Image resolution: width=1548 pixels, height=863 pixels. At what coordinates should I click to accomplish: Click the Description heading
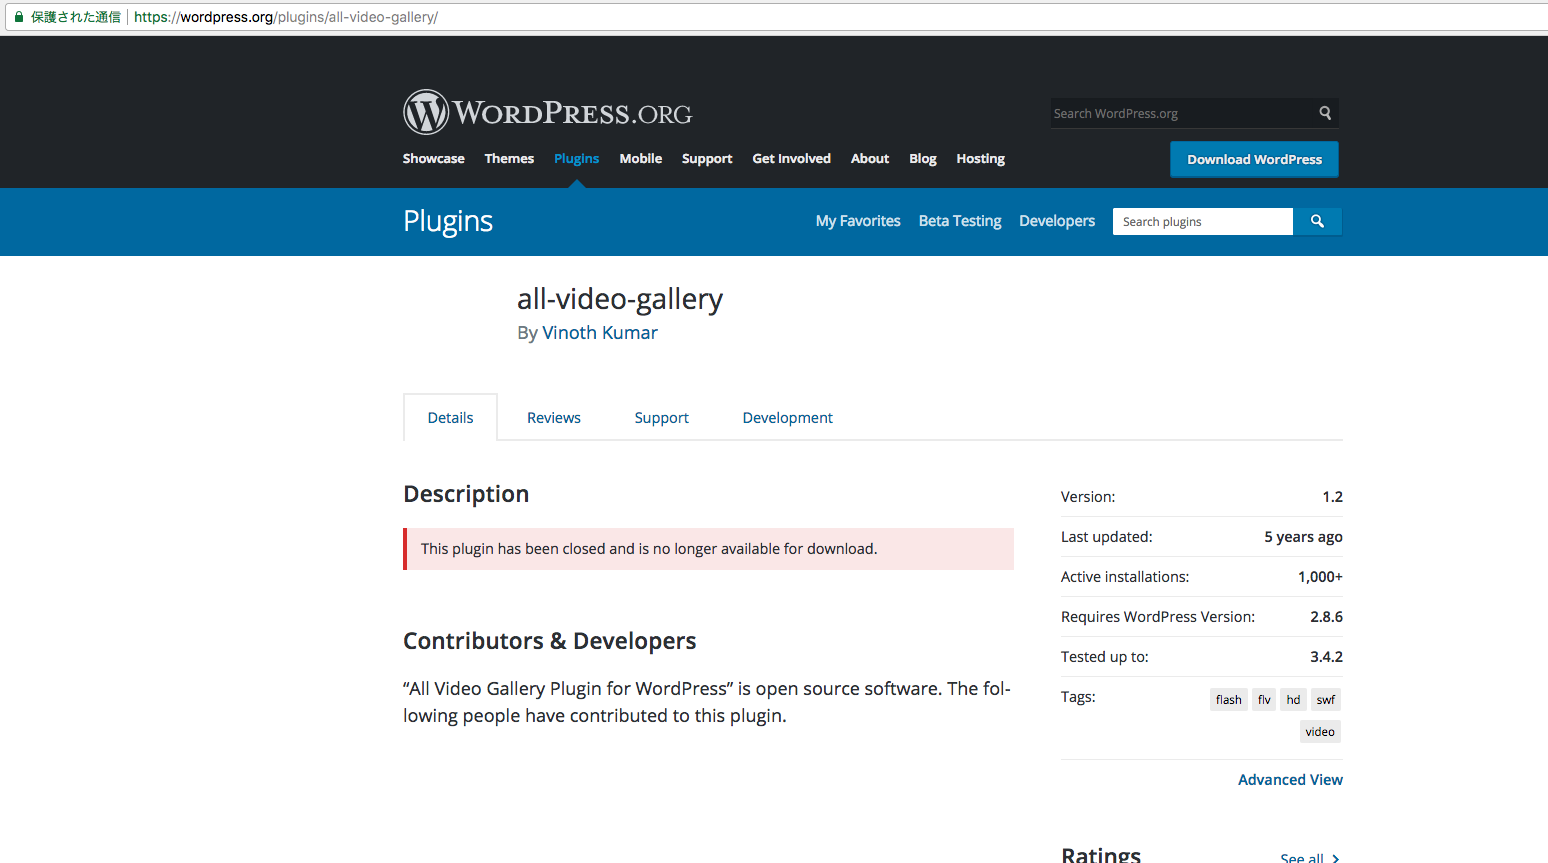tap(466, 494)
